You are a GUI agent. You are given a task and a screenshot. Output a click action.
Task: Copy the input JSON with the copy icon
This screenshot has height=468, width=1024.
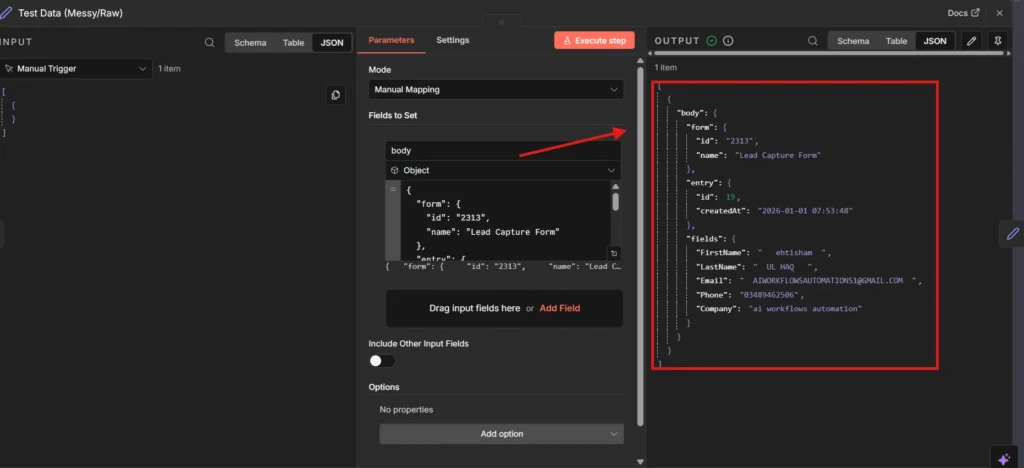(336, 95)
